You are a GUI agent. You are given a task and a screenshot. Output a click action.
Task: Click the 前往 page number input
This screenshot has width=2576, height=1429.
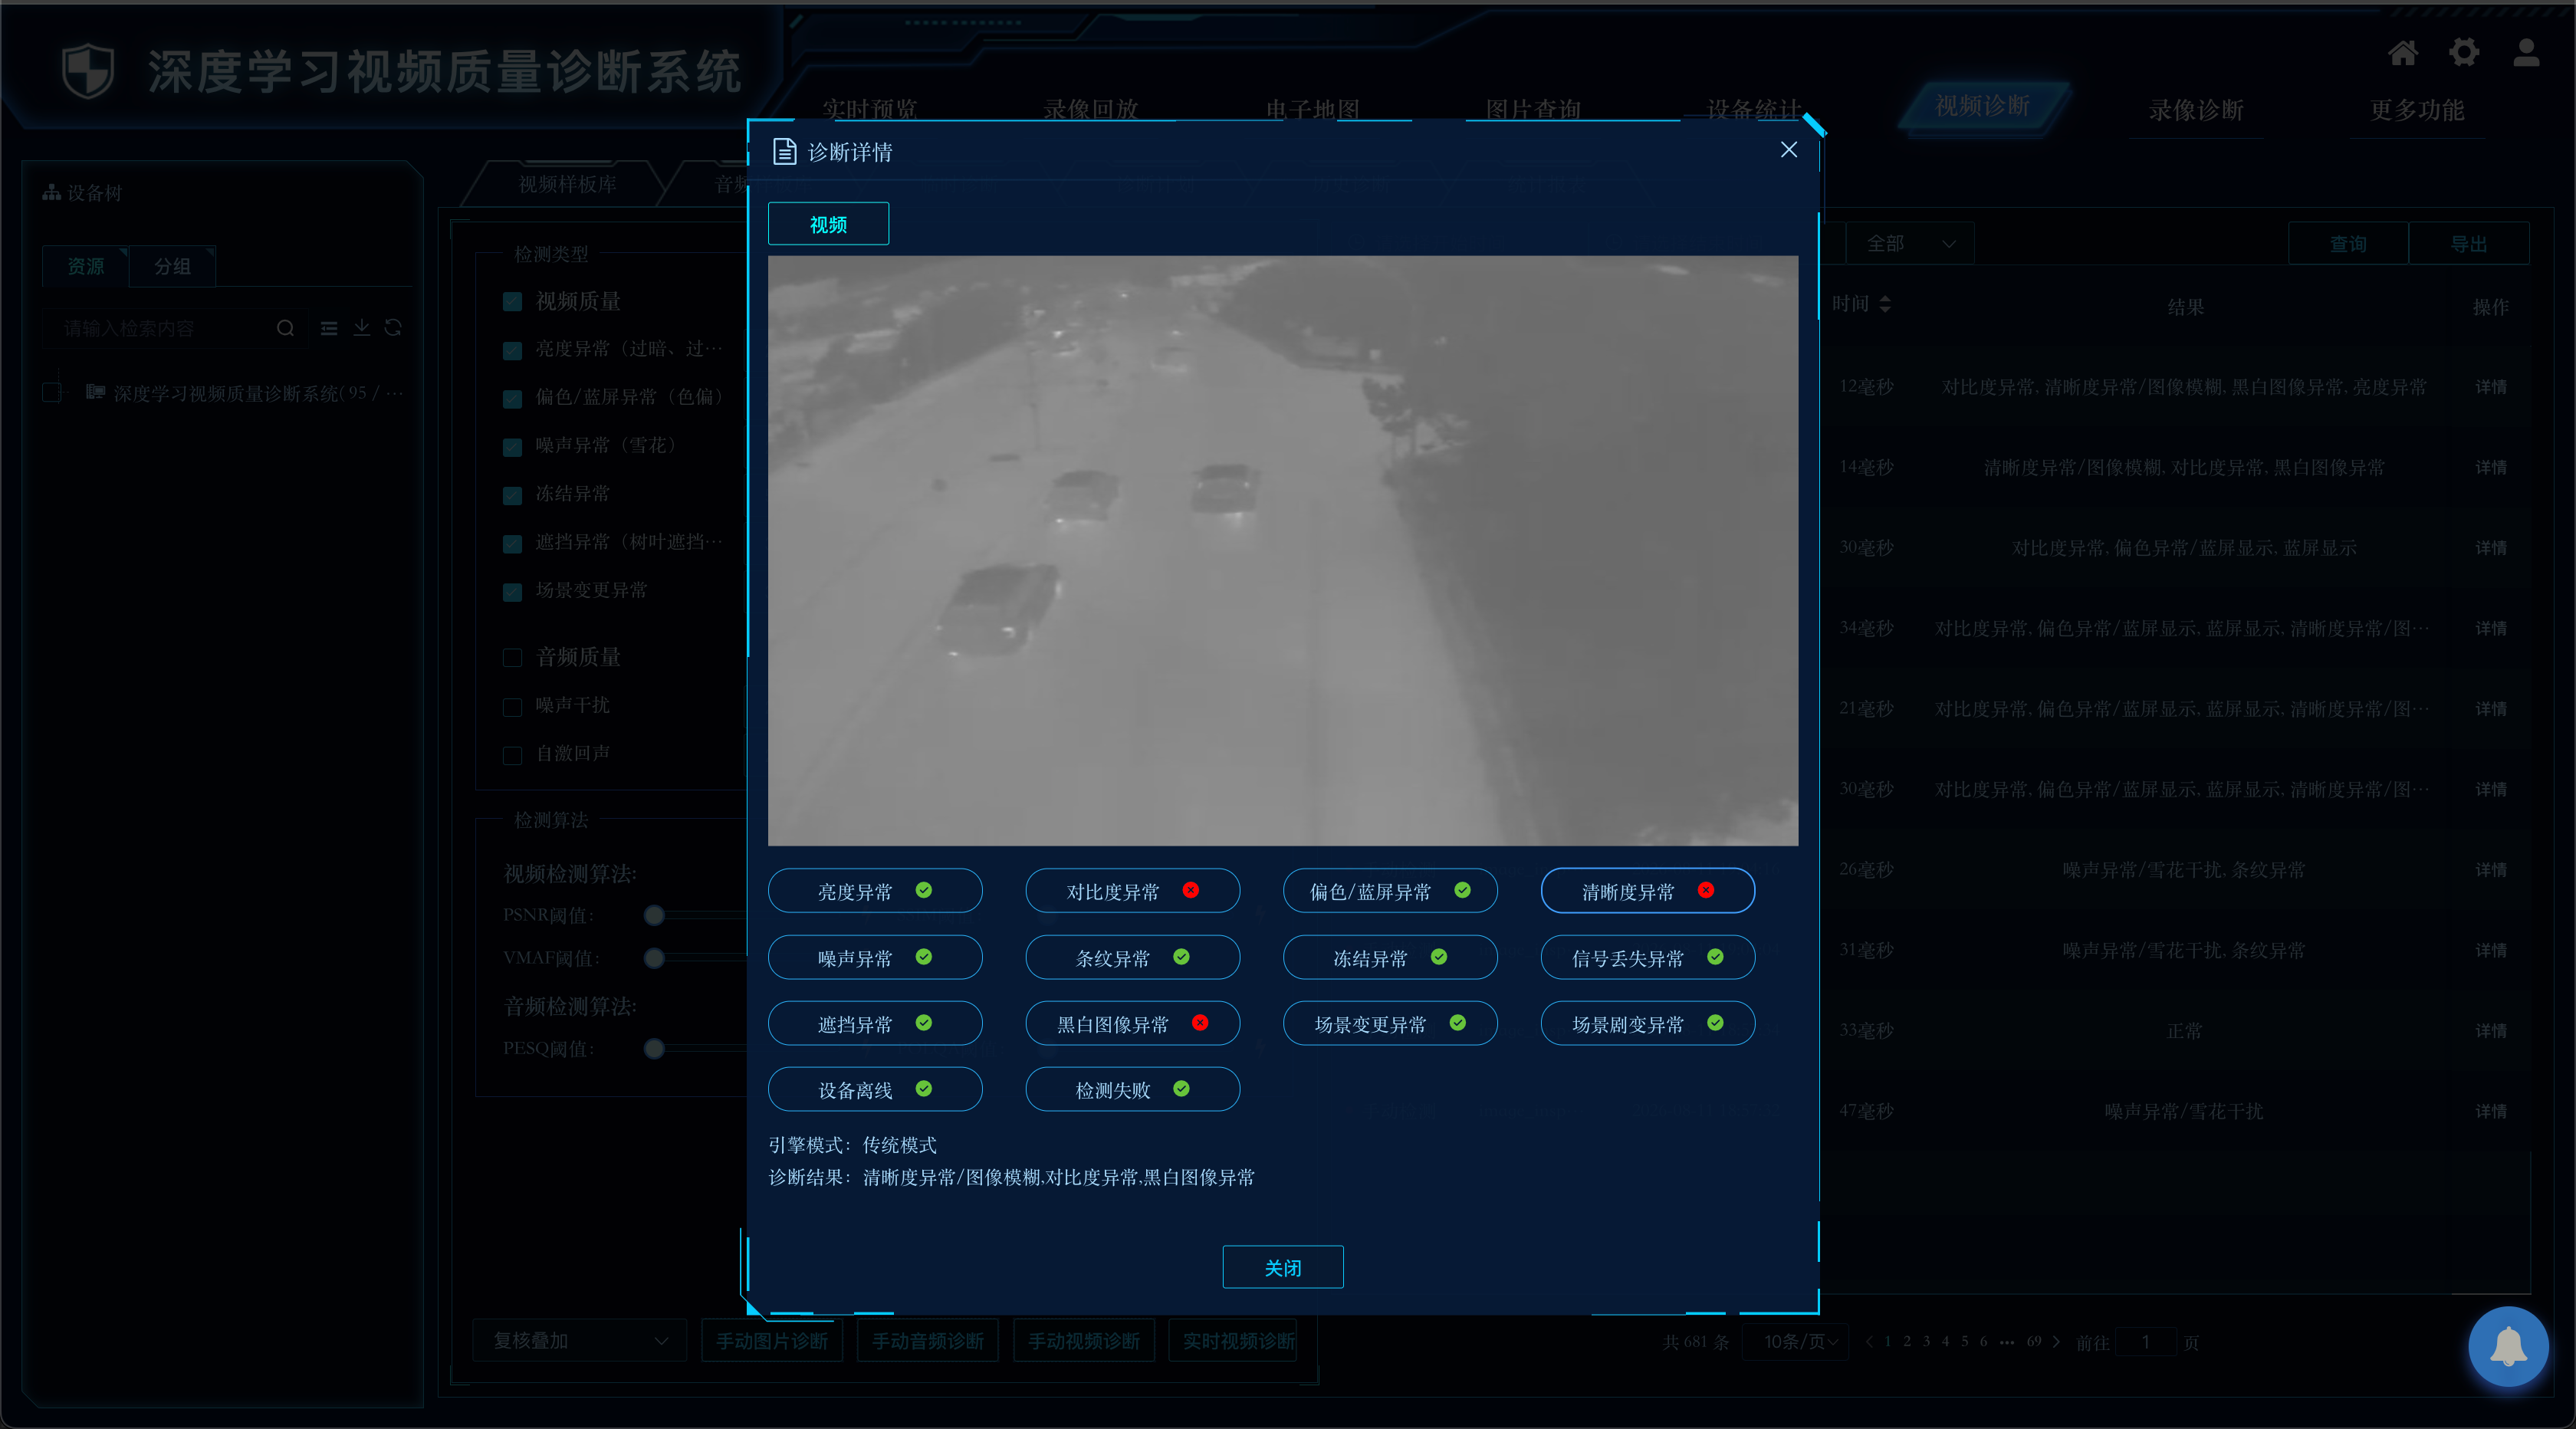tap(2146, 1342)
